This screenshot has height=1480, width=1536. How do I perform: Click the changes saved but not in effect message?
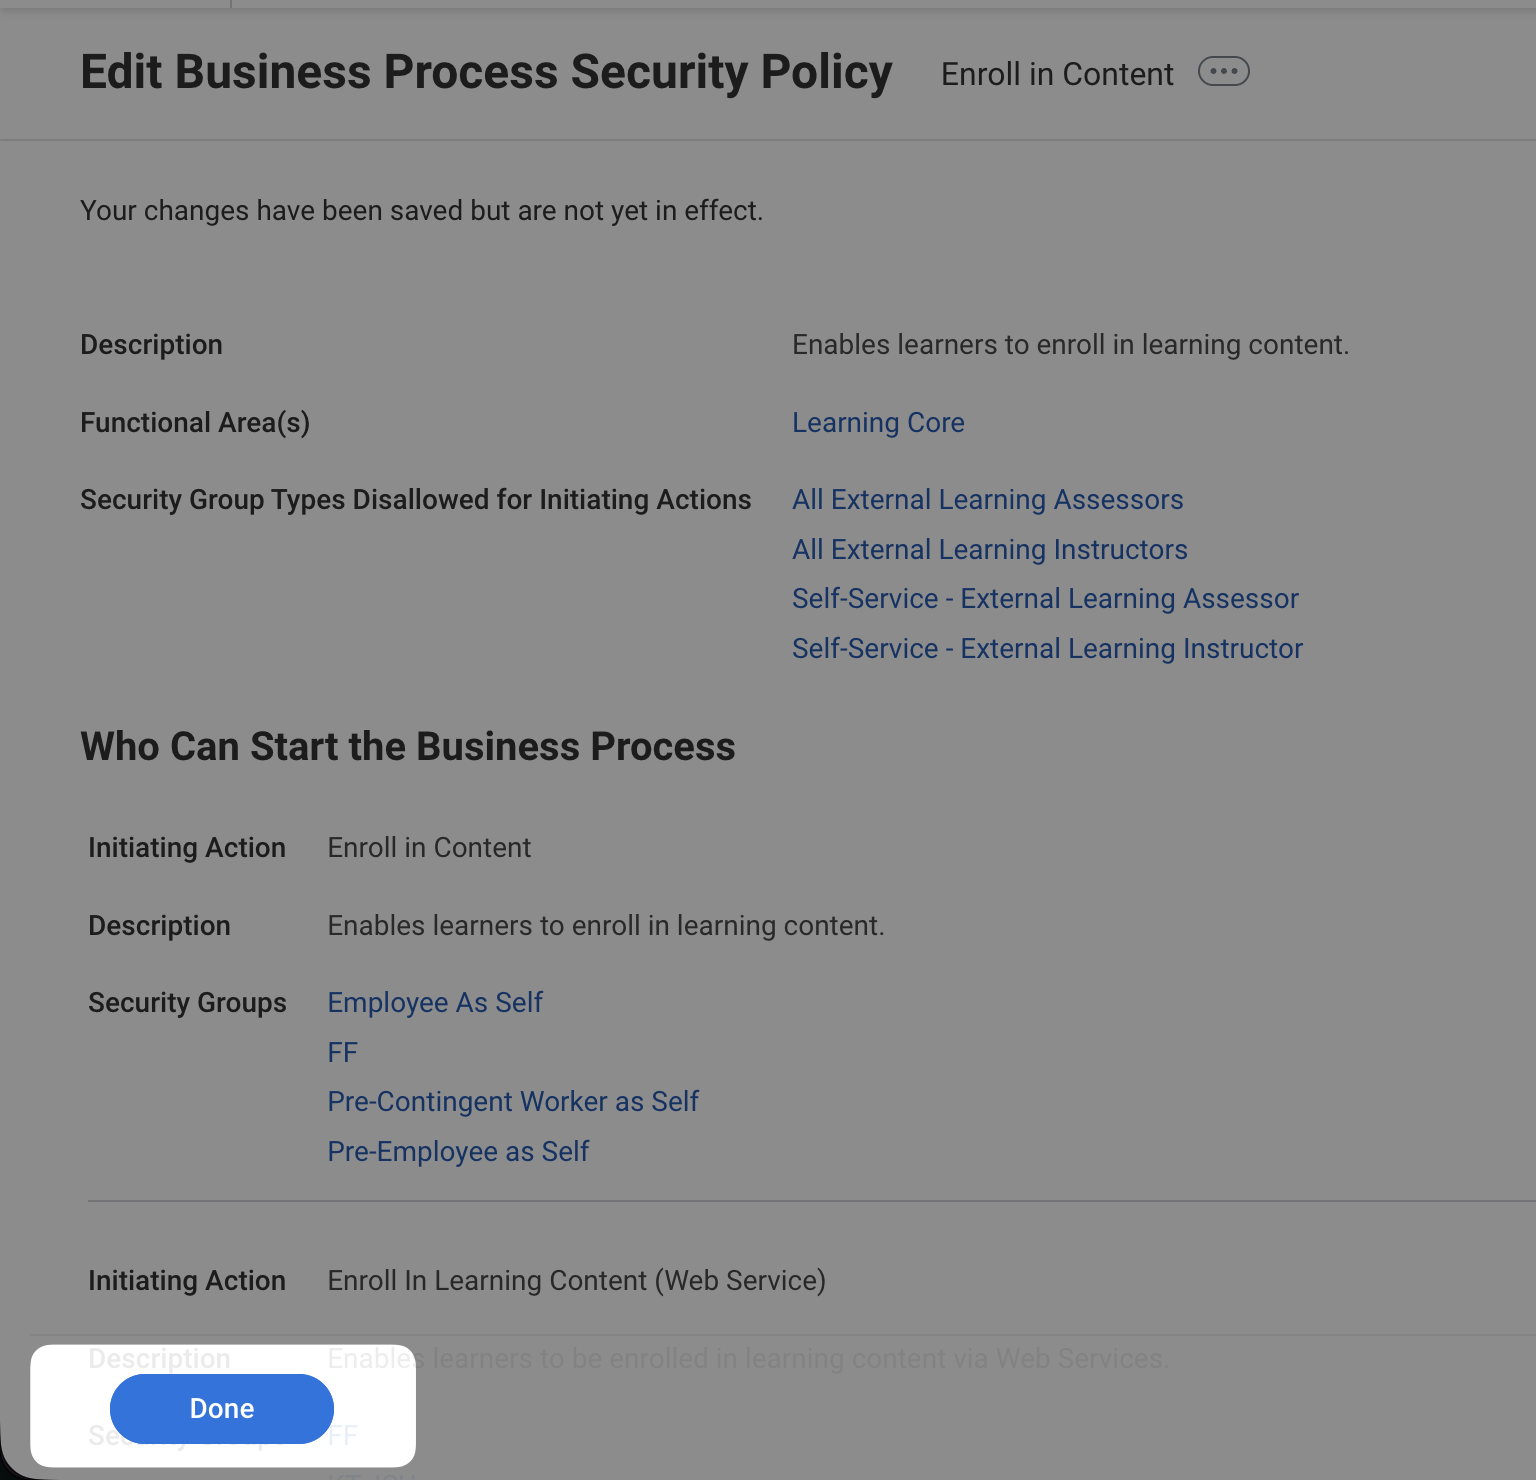tap(421, 211)
